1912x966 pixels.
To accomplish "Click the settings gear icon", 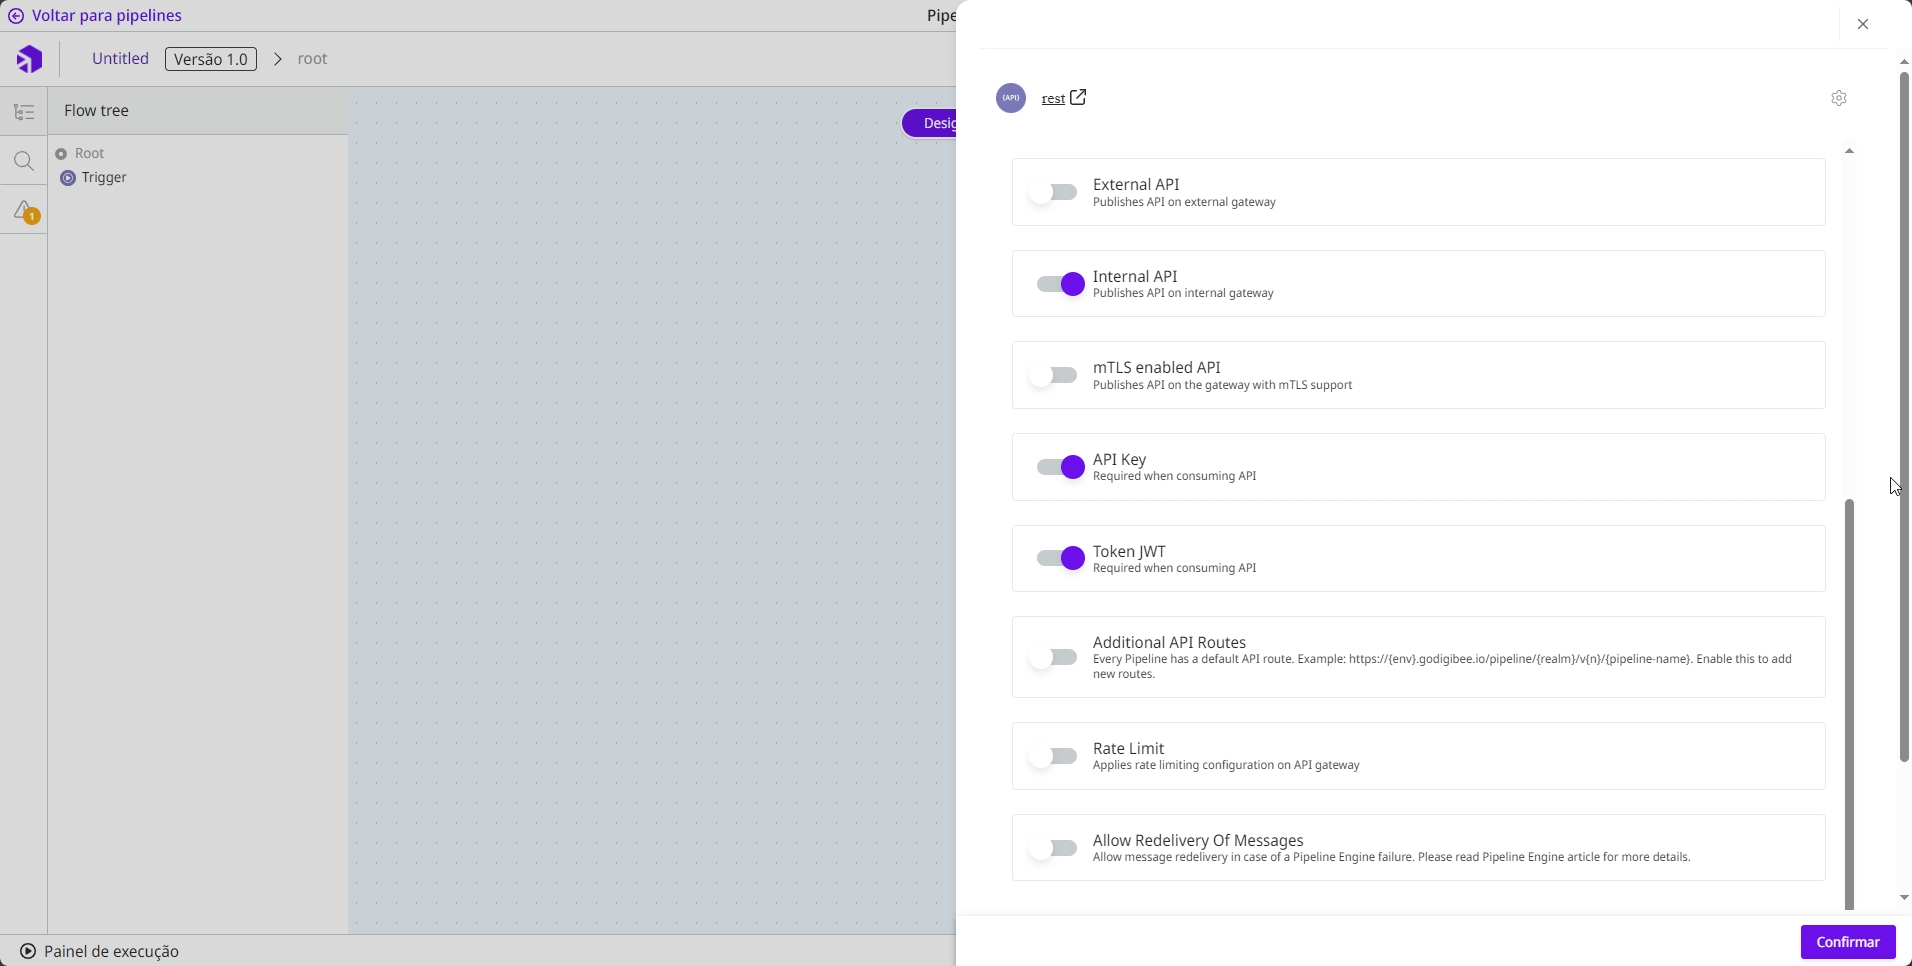I will tap(1839, 98).
